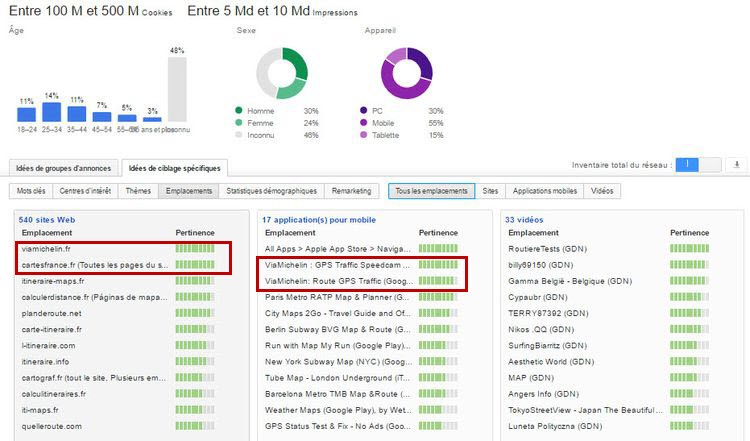The image size is (750, 441).
Task: Select ViaMichelin: Route GPS Traffic app
Action: tap(339, 281)
